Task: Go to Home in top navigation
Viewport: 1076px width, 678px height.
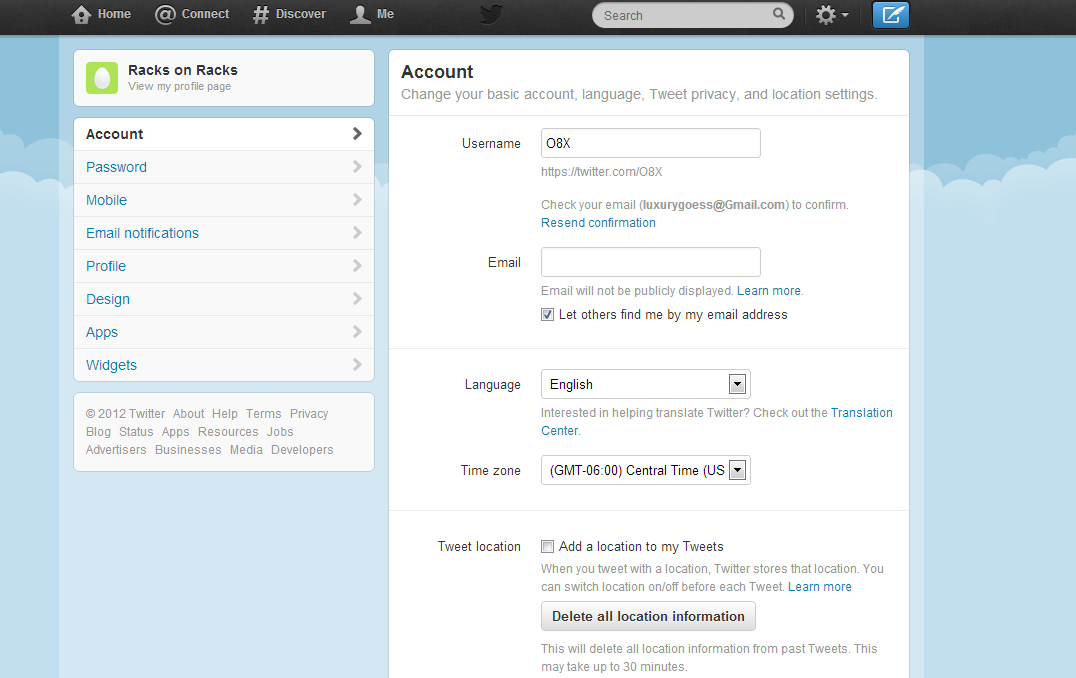Action: click(x=101, y=14)
